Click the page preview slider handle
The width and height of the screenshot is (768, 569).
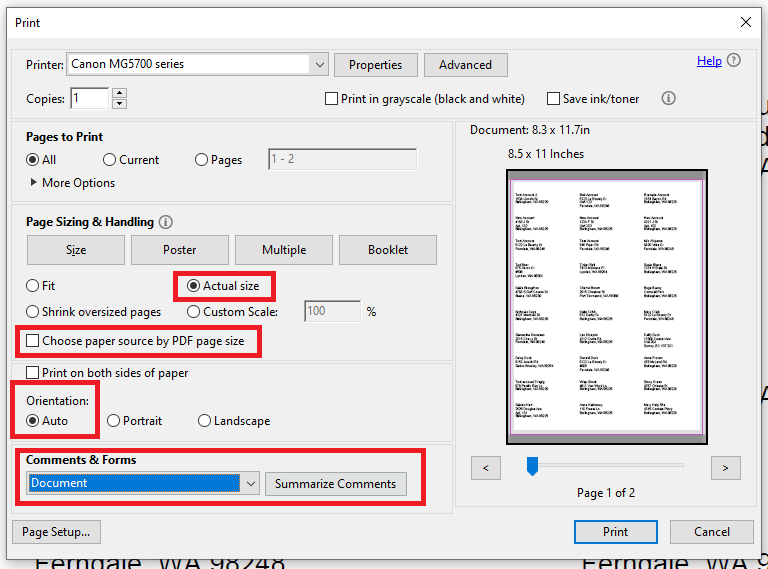[x=533, y=465]
